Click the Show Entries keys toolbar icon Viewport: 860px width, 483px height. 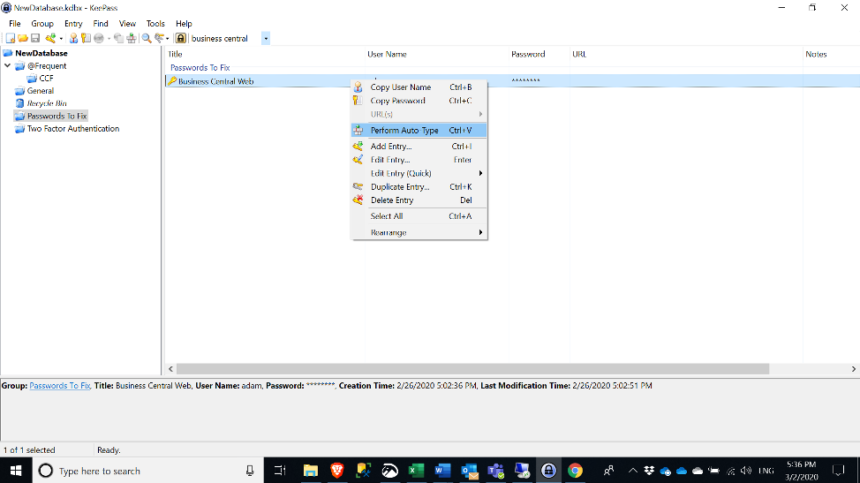click(159, 38)
